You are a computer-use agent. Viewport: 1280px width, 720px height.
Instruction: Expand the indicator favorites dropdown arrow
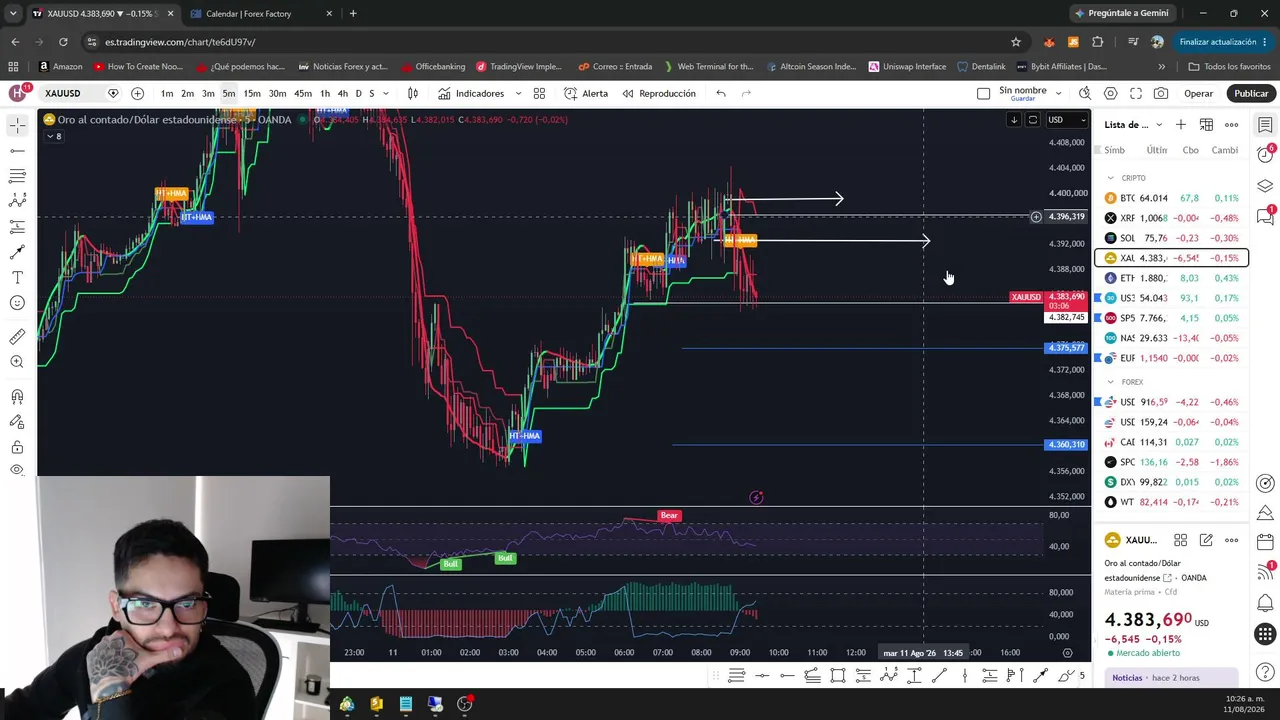coord(518,93)
